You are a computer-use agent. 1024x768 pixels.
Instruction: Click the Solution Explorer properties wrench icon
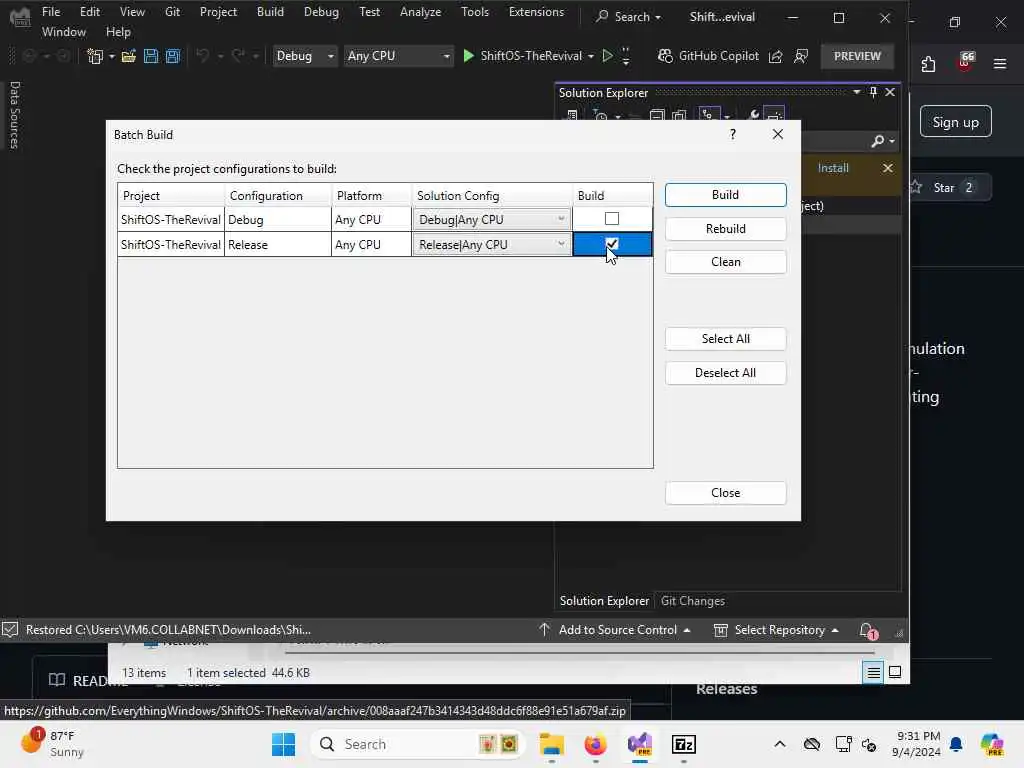click(754, 115)
